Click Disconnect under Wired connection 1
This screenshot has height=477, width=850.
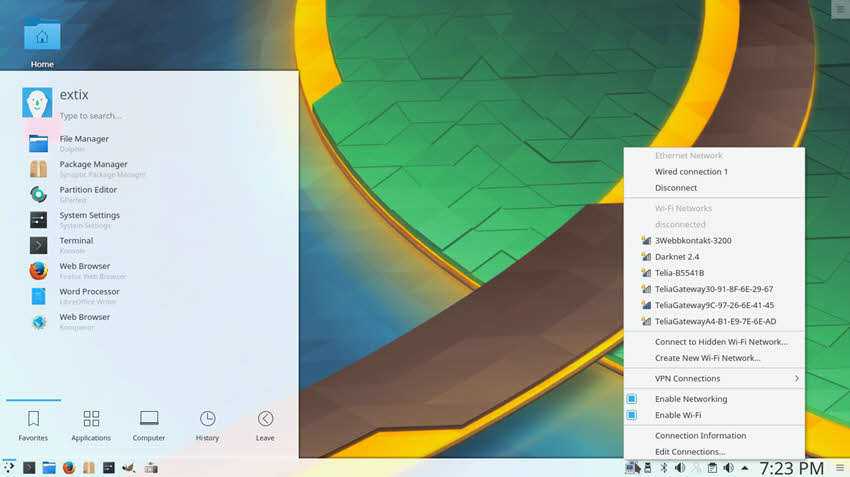pos(676,188)
